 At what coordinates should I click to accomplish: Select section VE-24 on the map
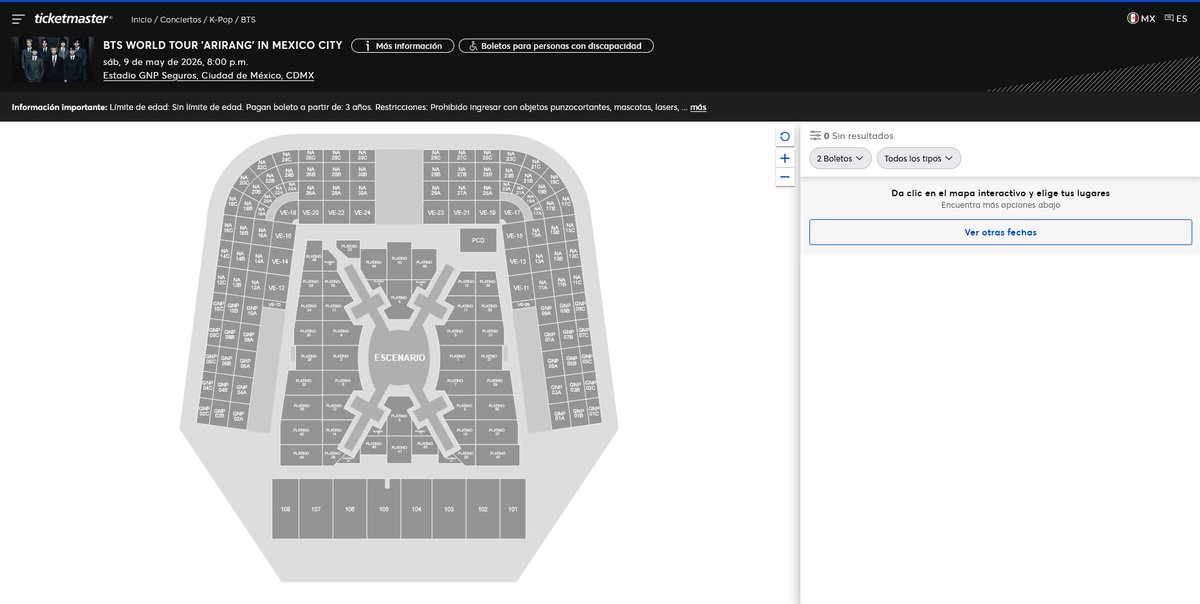pos(362,213)
